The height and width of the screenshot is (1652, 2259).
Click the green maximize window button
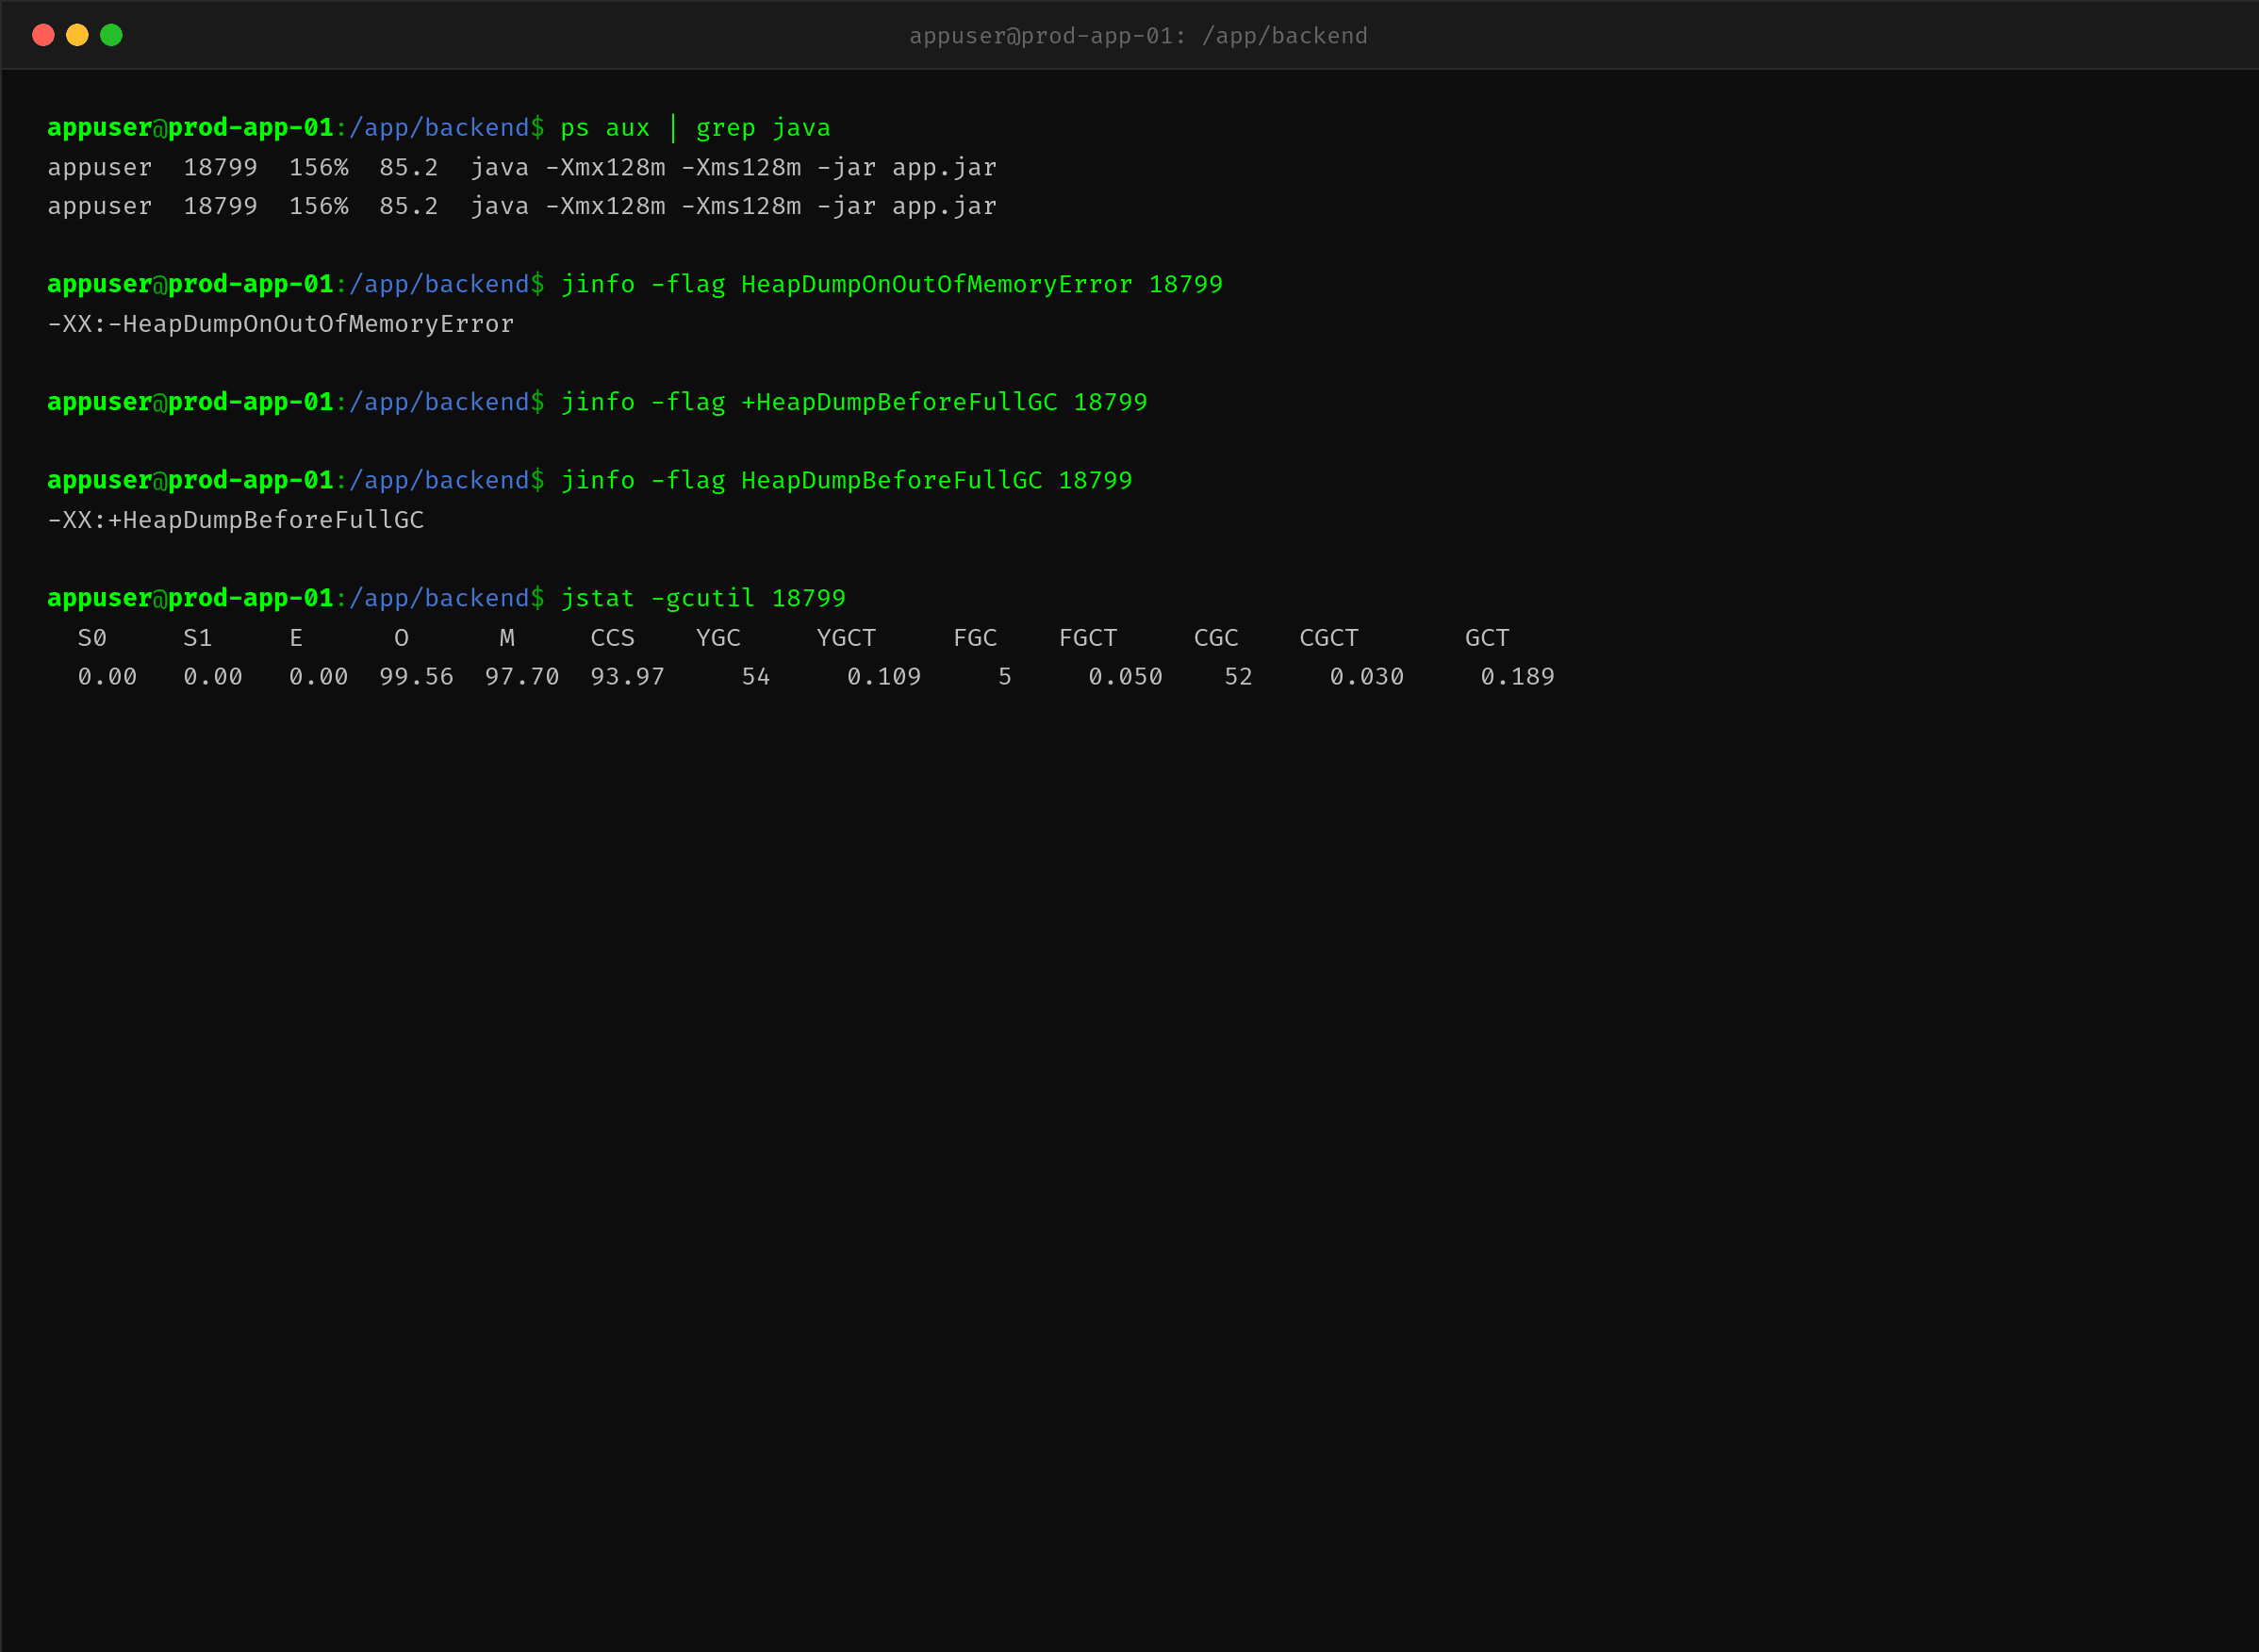coord(111,35)
